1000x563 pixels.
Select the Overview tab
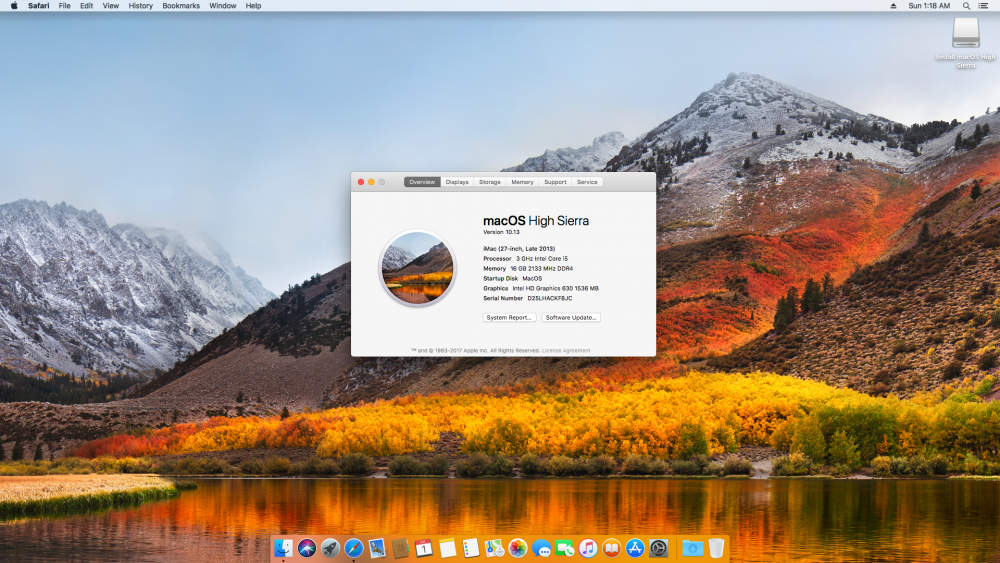422,182
